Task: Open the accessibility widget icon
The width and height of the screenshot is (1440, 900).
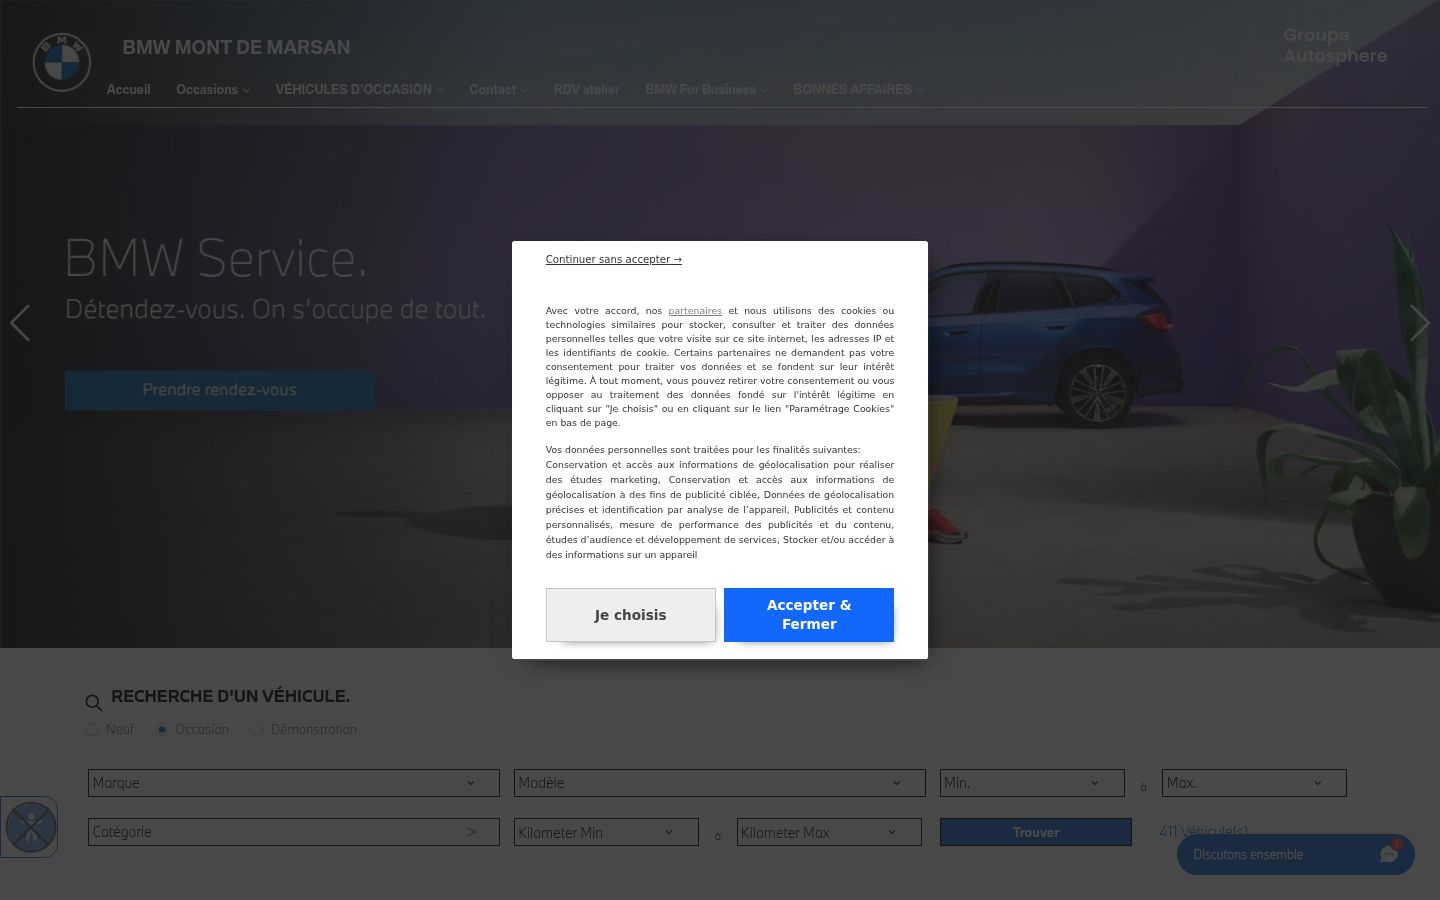Action: tap(30, 827)
